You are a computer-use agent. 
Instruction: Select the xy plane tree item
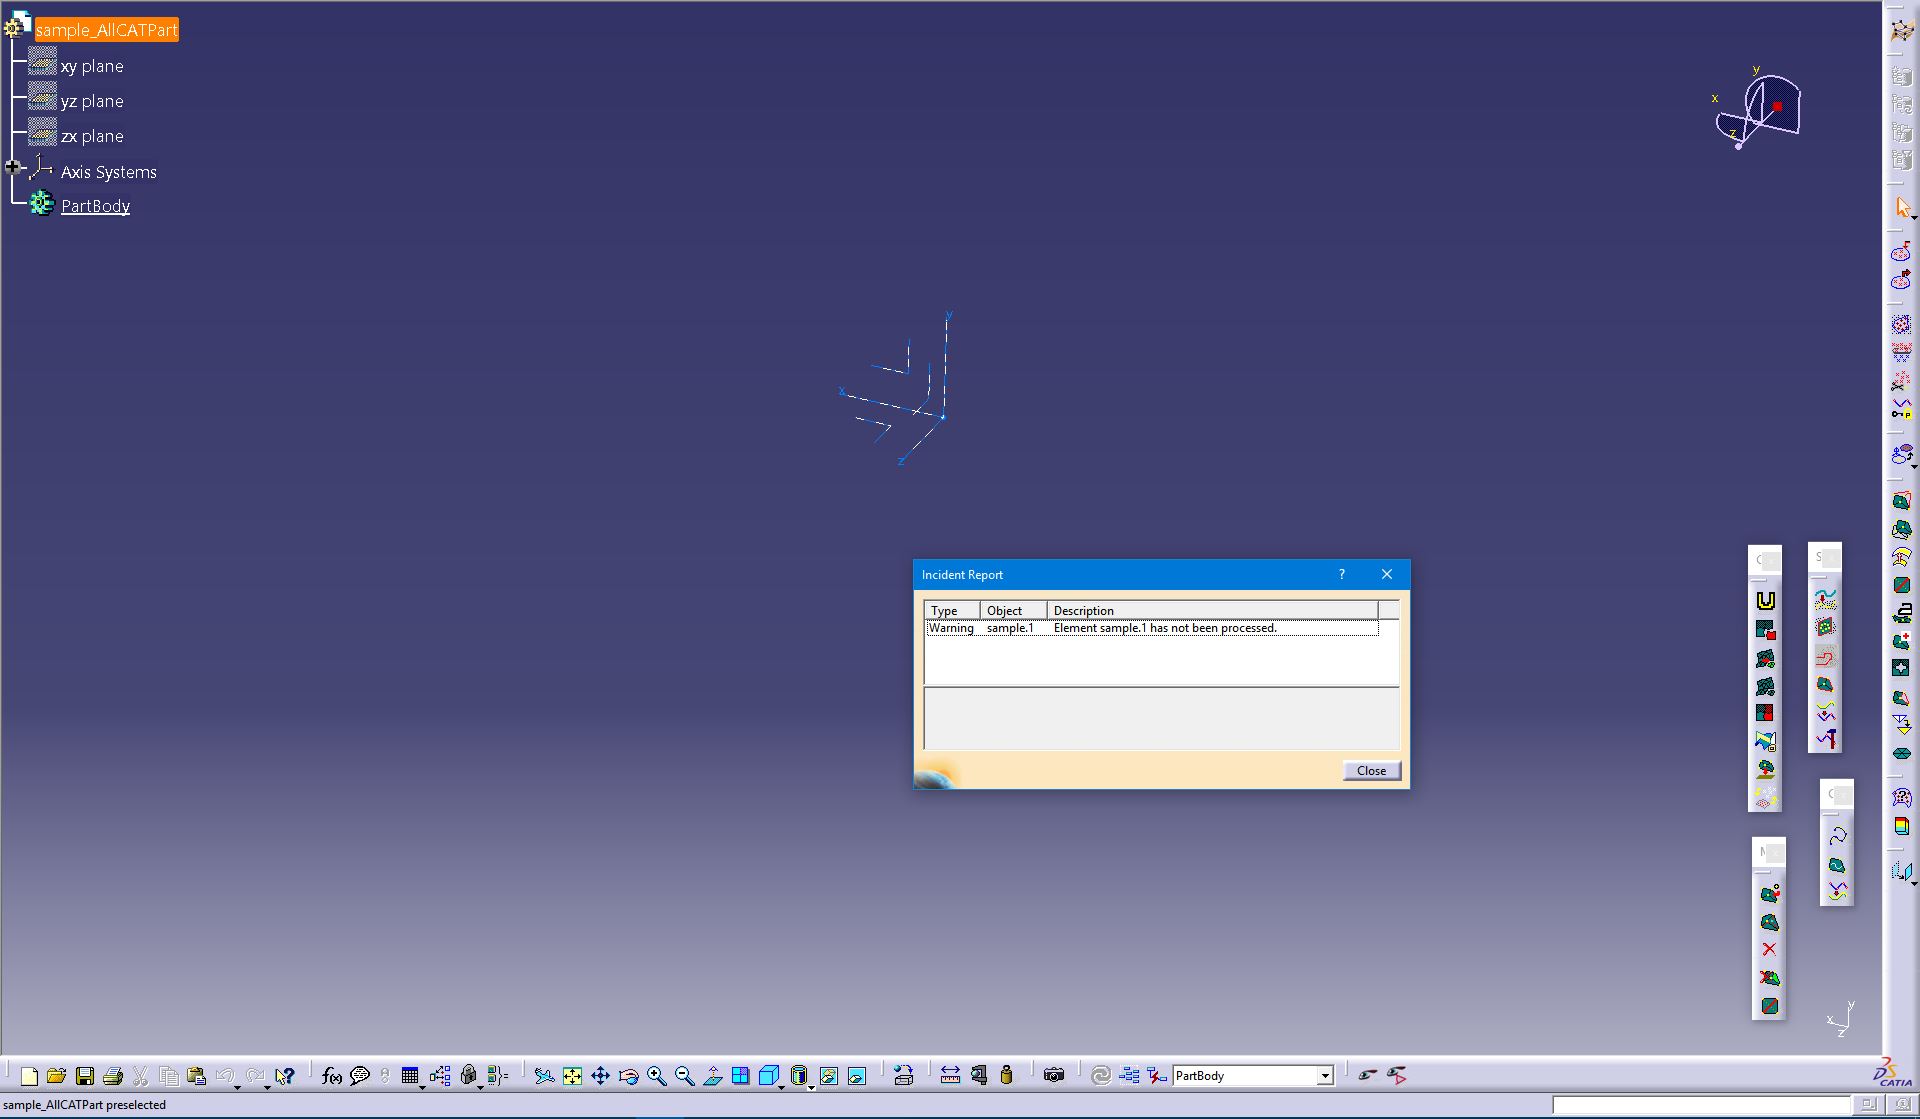[92, 66]
